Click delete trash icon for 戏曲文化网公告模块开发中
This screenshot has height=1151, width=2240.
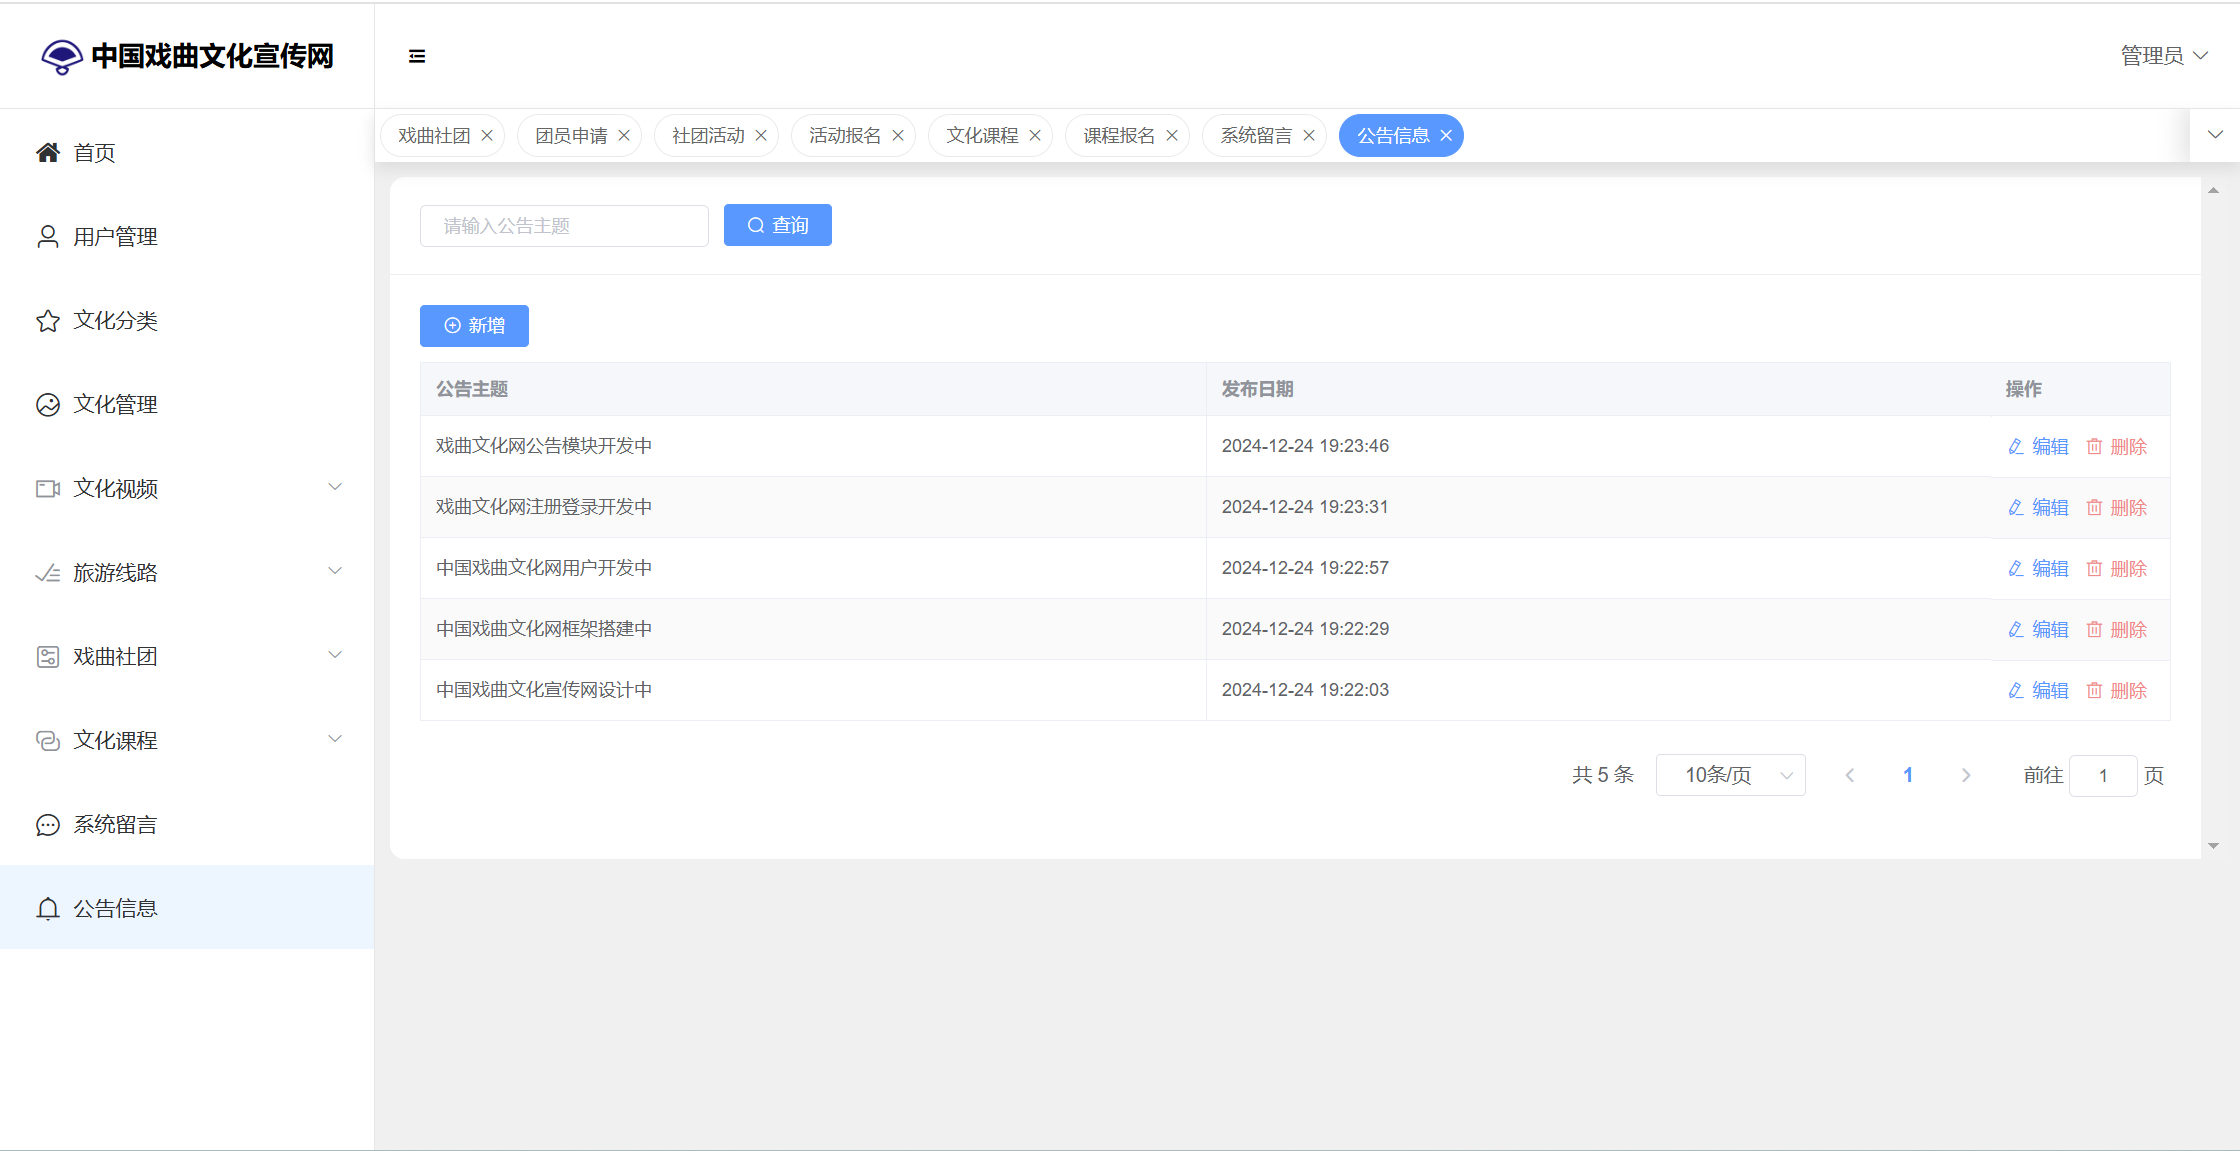(x=2094, y=446)
